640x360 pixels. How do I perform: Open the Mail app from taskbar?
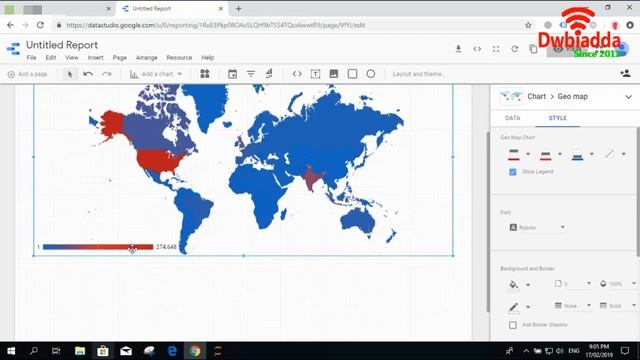pos(126,351)
